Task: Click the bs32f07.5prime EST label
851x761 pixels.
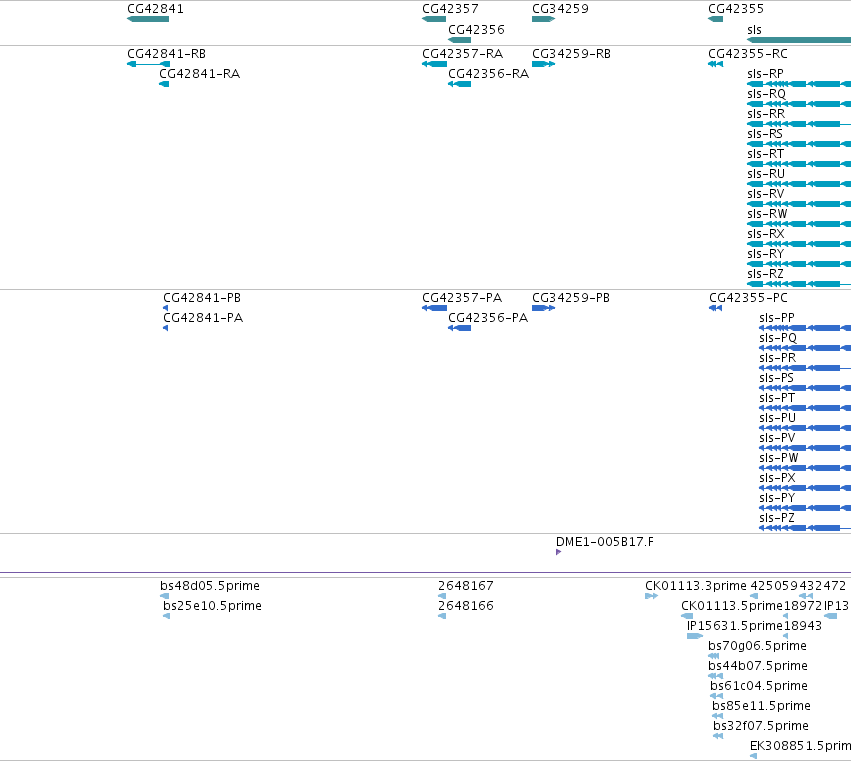Action: coord(761,726)
